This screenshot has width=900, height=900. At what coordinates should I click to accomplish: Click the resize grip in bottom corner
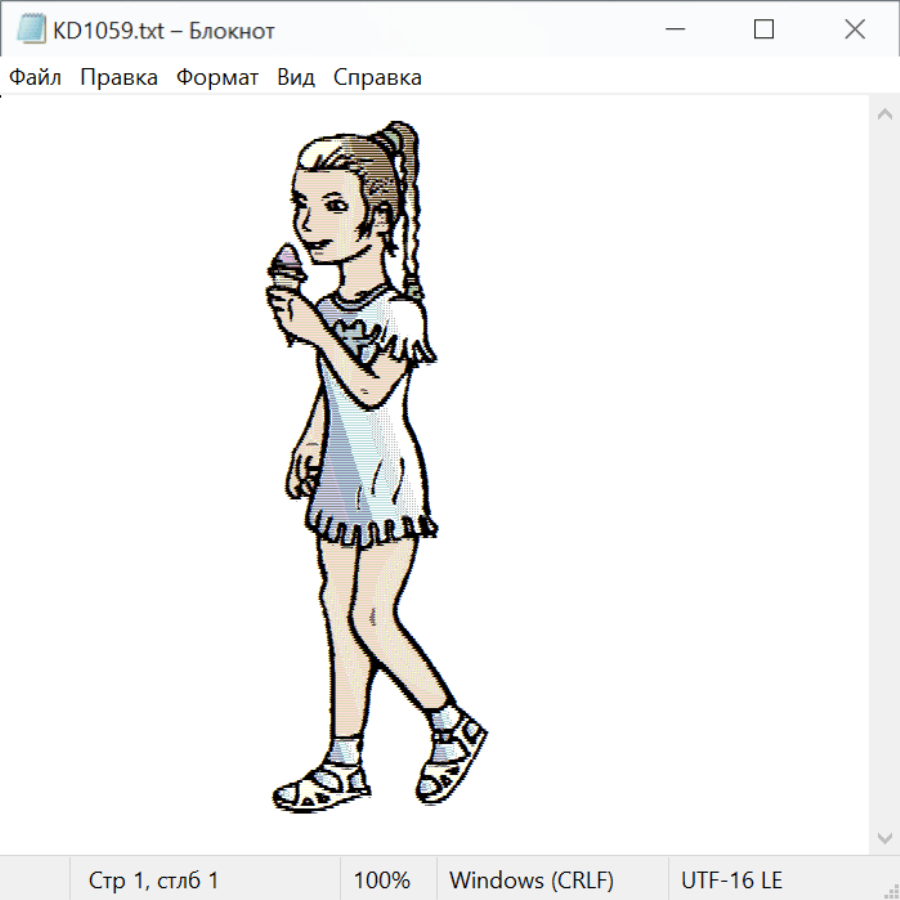(x=890, y=890)
